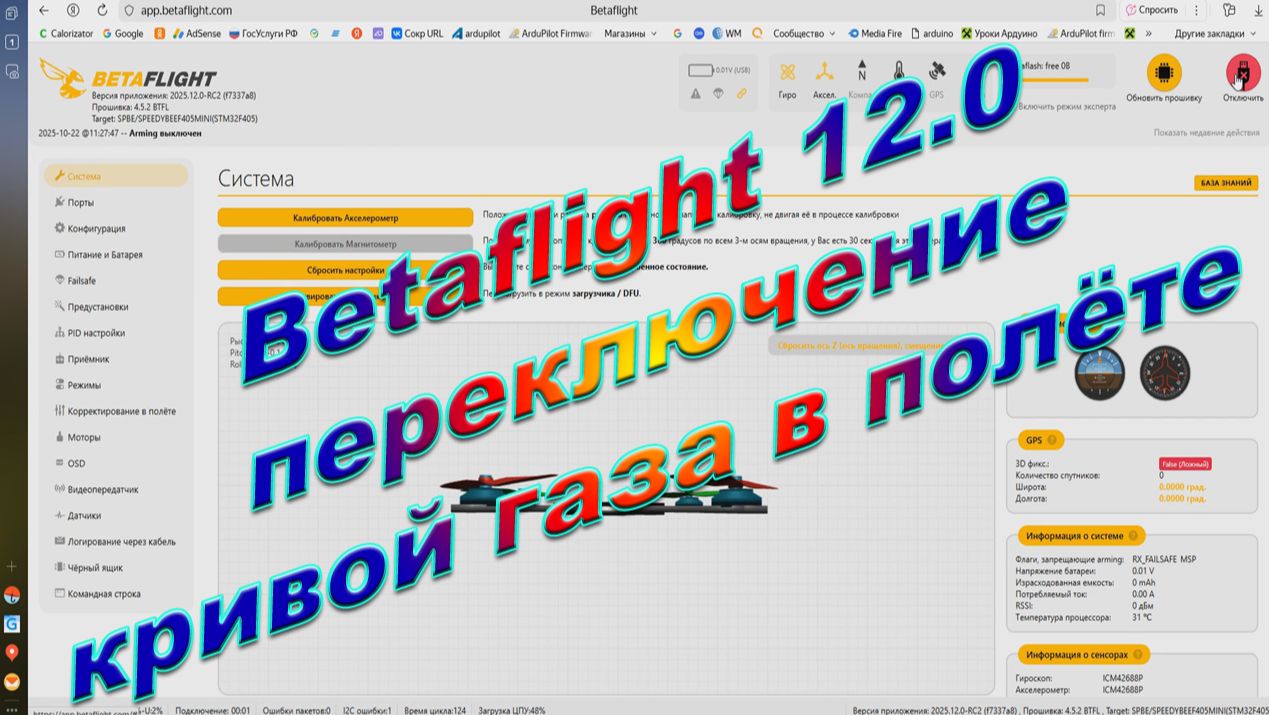
Task: Open the База знаний link
Action: pyautogui.click(x=1225, y=183)
